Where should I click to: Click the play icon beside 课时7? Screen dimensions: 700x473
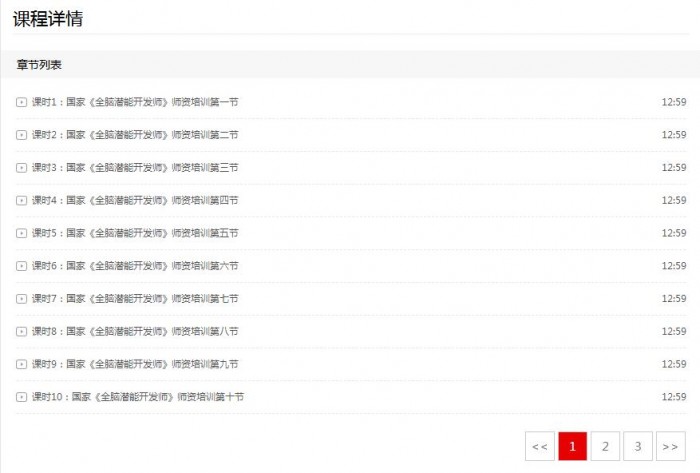coord(21,299)
